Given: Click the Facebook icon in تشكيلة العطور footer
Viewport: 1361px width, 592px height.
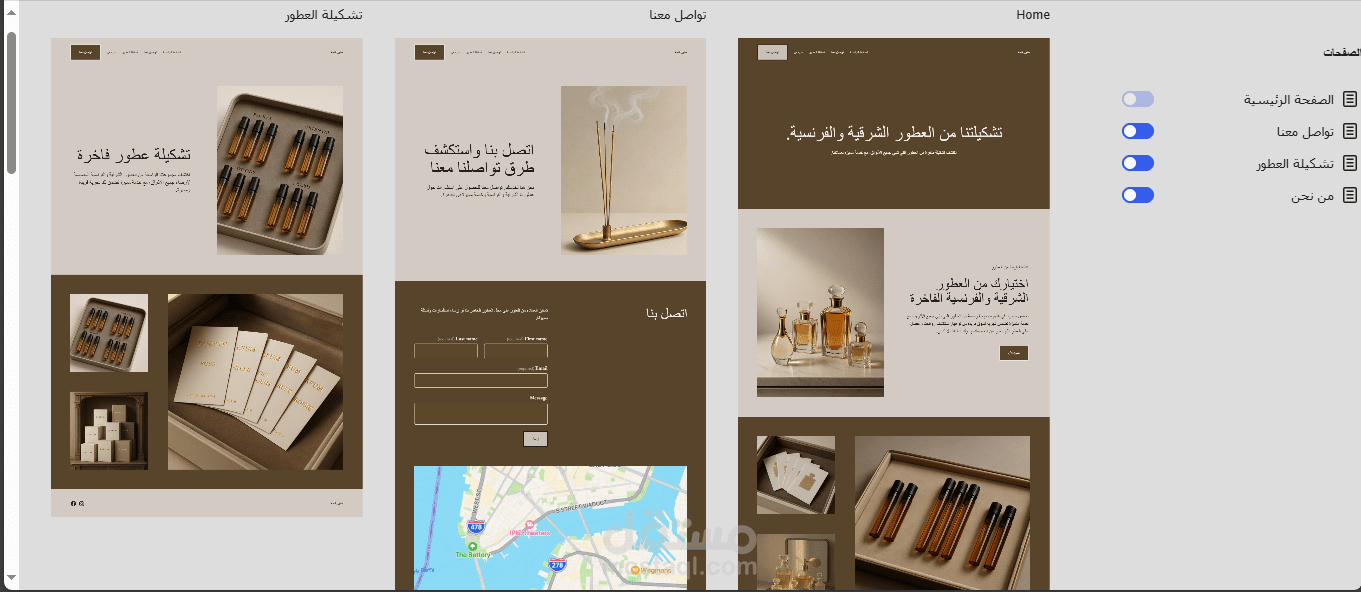Looking at the screenshot, I should (x=73, y=503).
